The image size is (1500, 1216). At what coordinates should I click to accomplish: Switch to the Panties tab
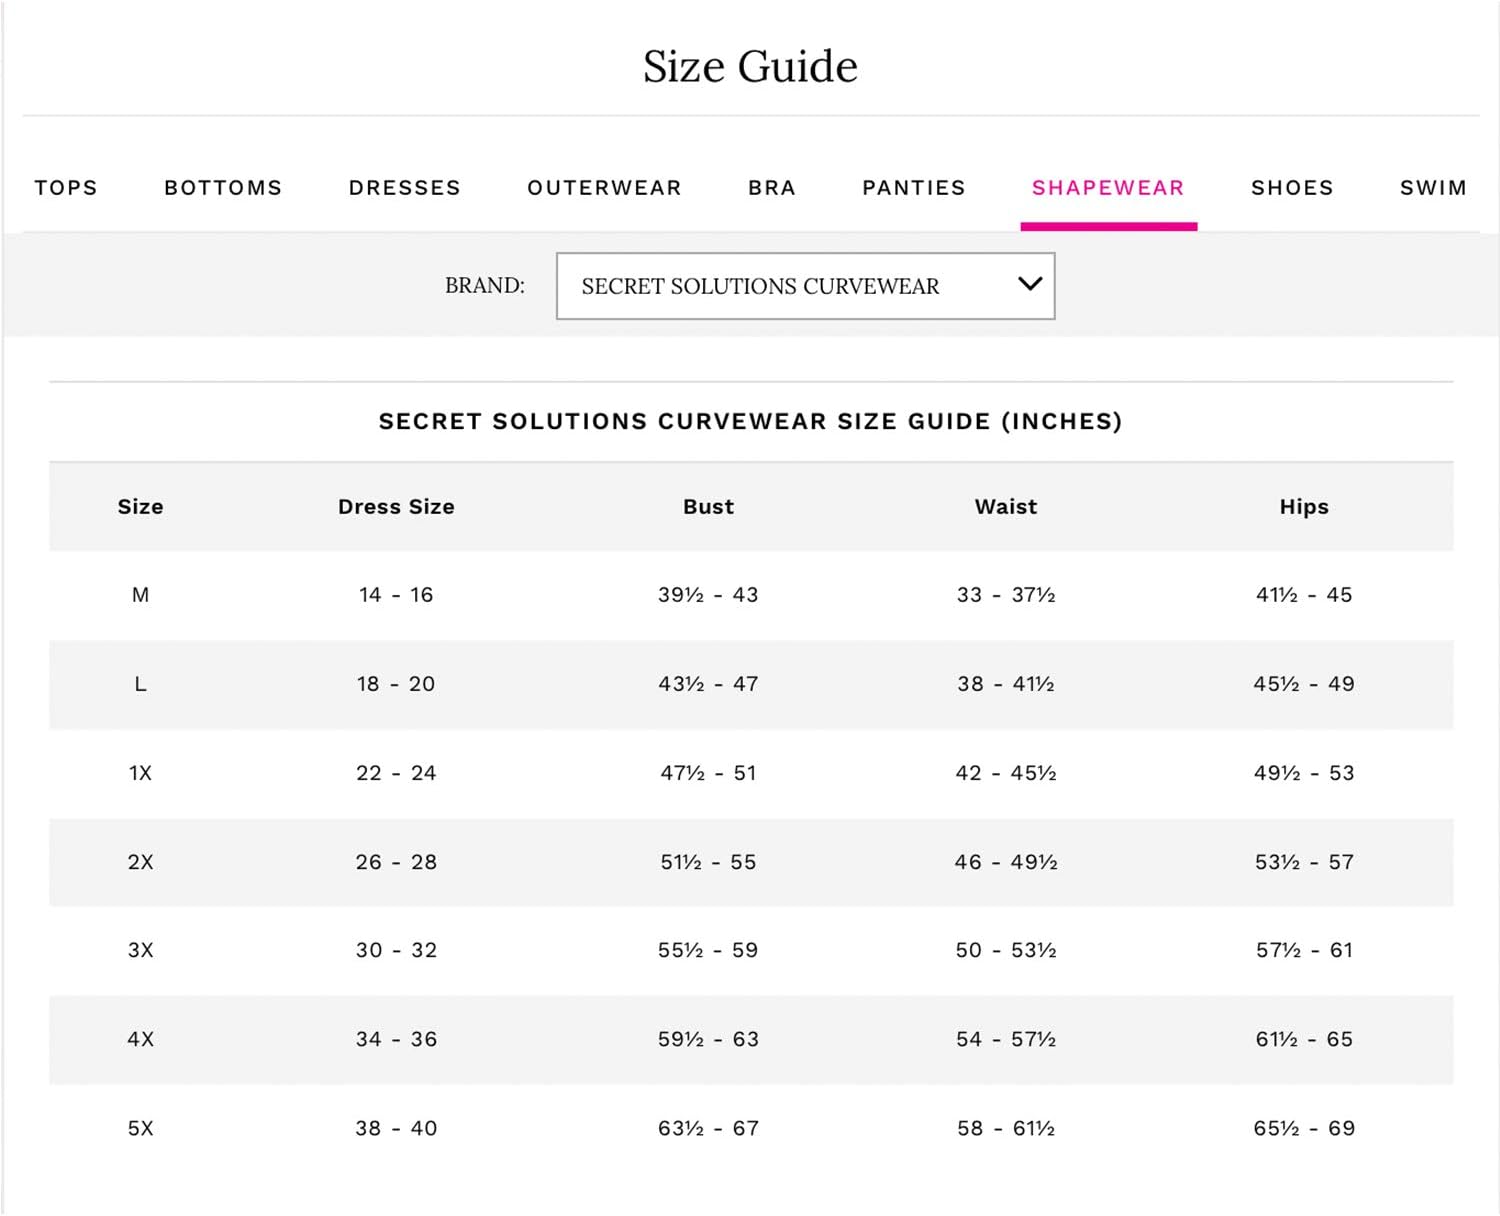click(914, 188)
